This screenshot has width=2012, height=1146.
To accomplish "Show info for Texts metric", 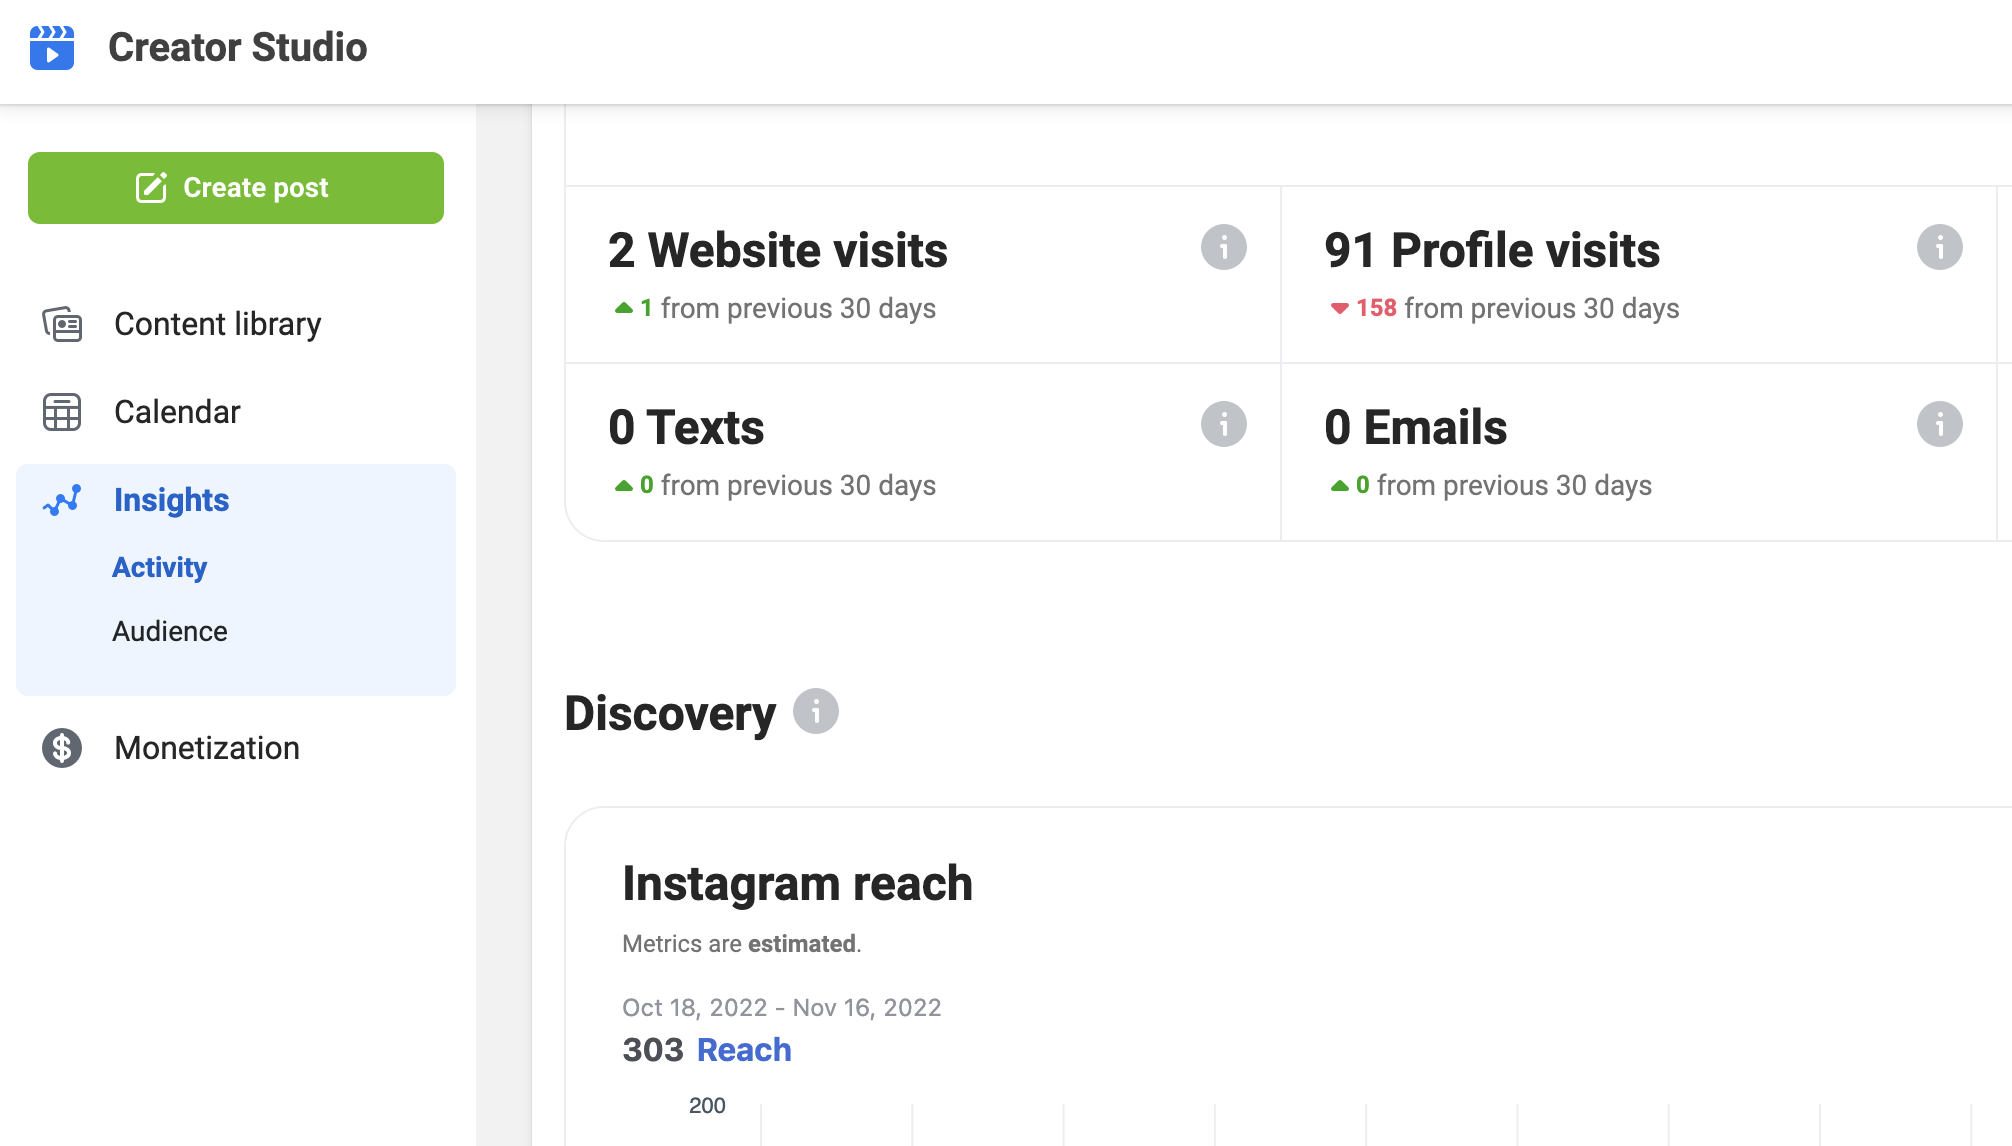I will 1223,424.
